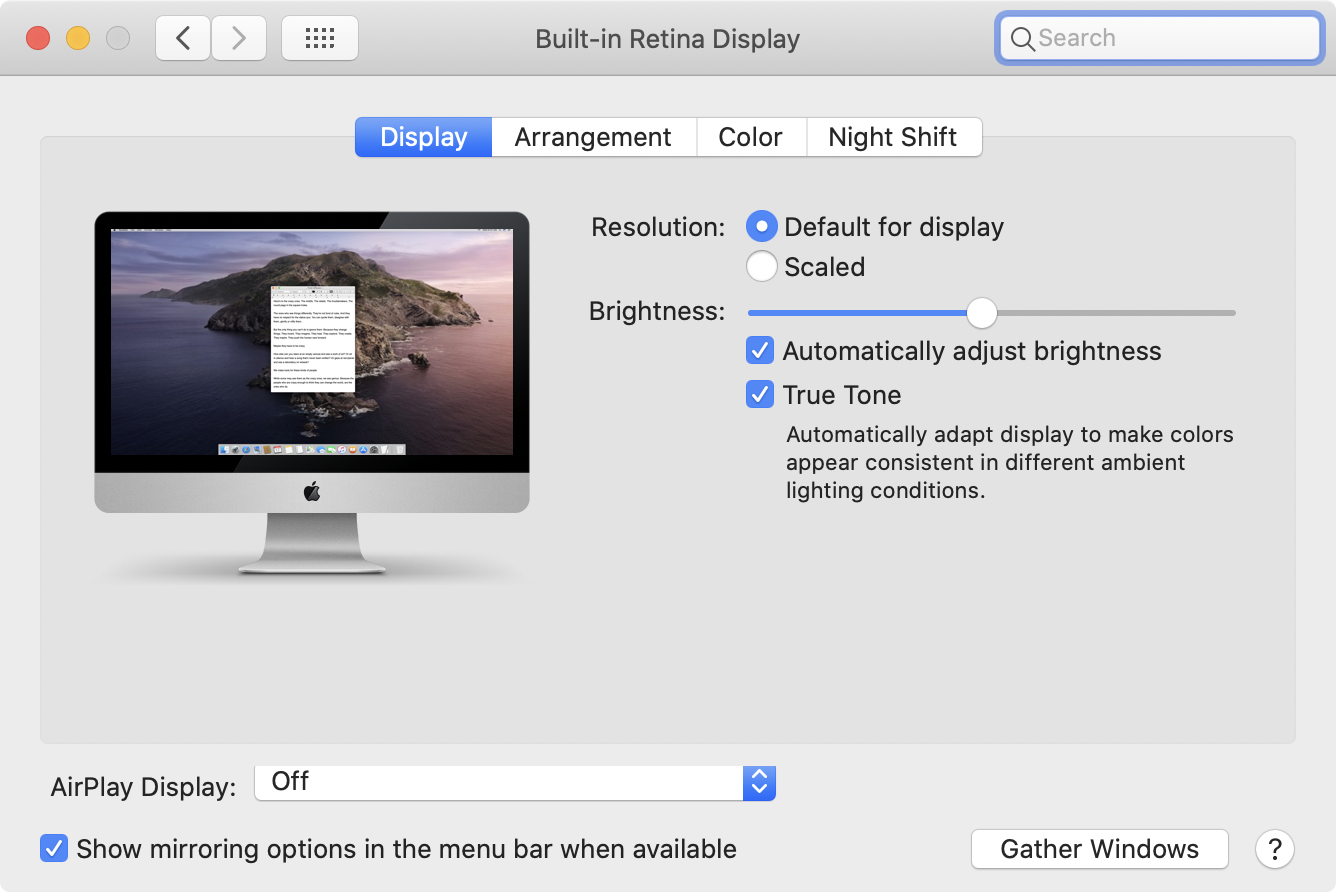This screenshot has width=1336, height=892.
Task: Toggle Show mirroring options in menu bar
Action: pos(54,849)
